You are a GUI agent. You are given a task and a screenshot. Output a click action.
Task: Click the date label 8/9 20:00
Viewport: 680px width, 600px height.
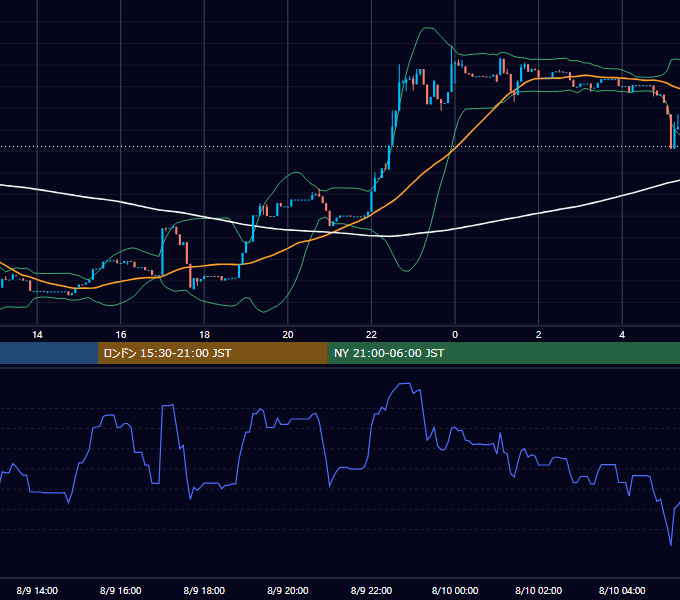pos(288,590)
